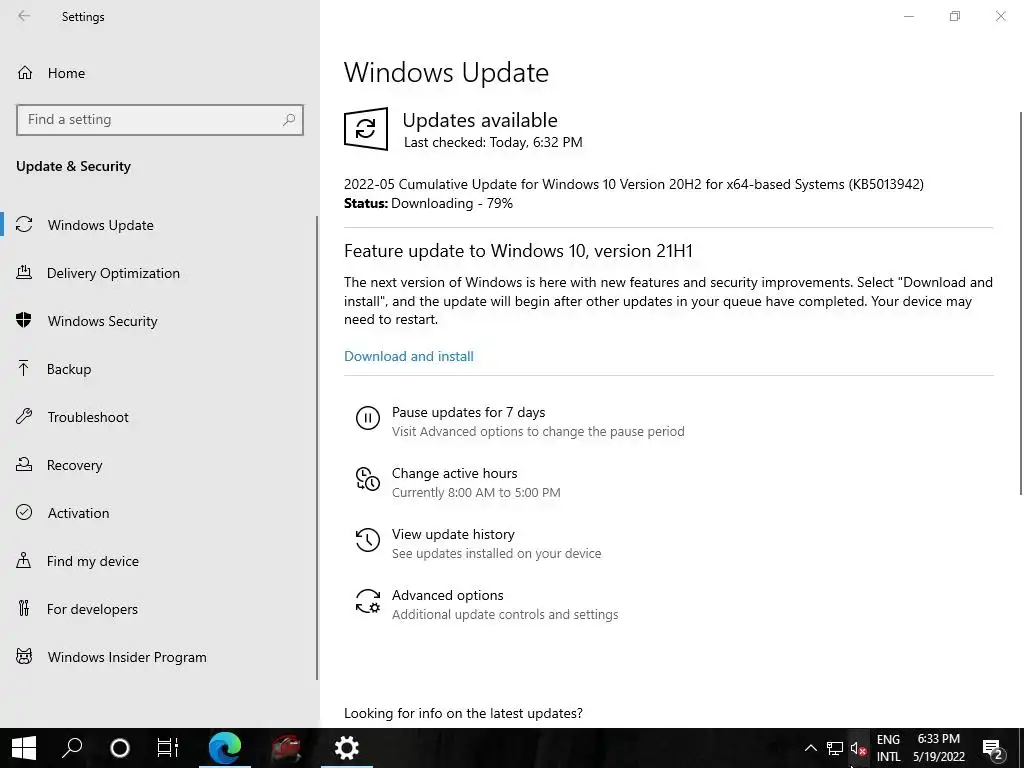Open the Windows Start menu
1024x768 pixels.
24,748
